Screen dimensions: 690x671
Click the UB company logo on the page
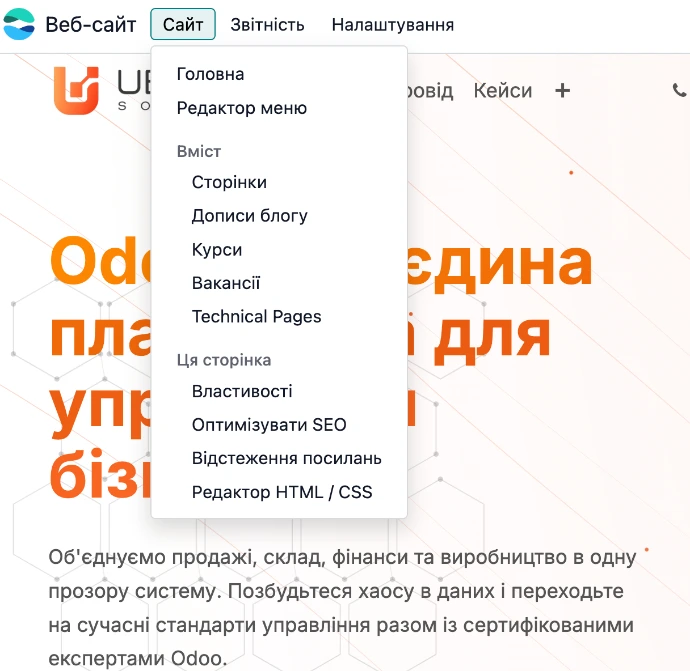click(x=102, y=91)
